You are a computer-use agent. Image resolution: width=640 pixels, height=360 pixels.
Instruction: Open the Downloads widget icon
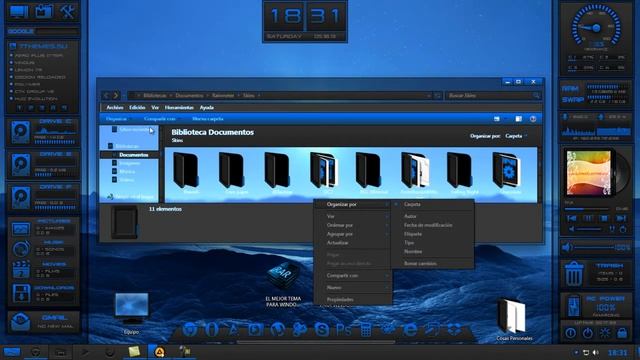(x=20, y=293)
